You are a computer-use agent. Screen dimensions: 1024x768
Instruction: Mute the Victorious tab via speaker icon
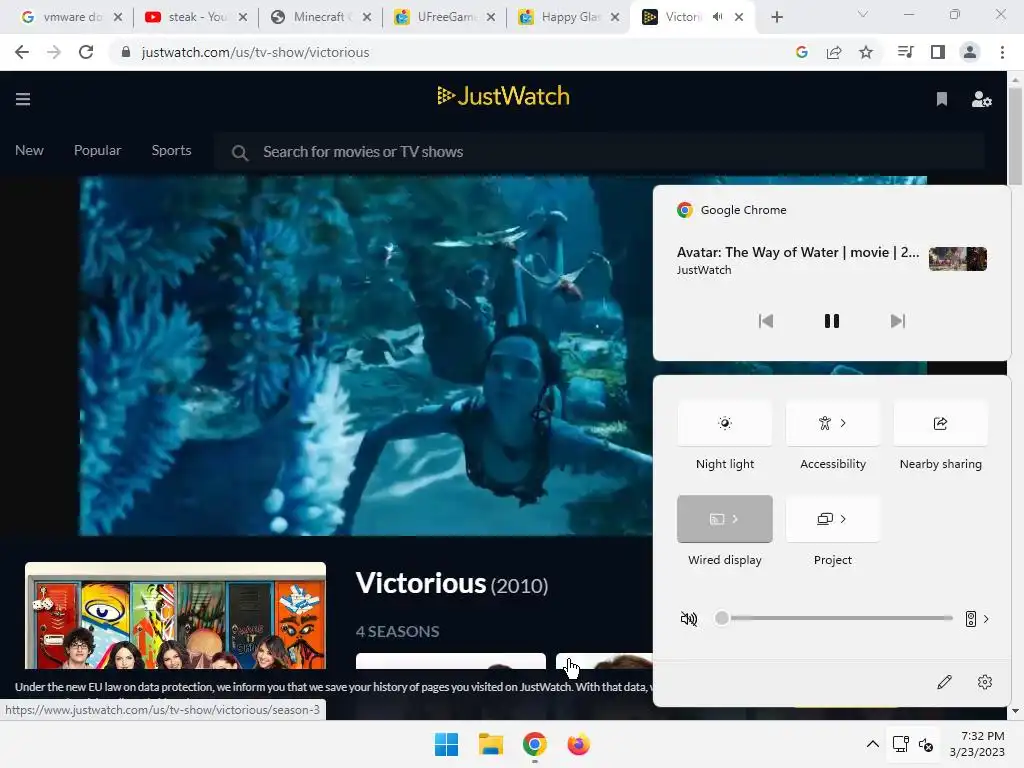pyautogui.click(x=718, y=17)
